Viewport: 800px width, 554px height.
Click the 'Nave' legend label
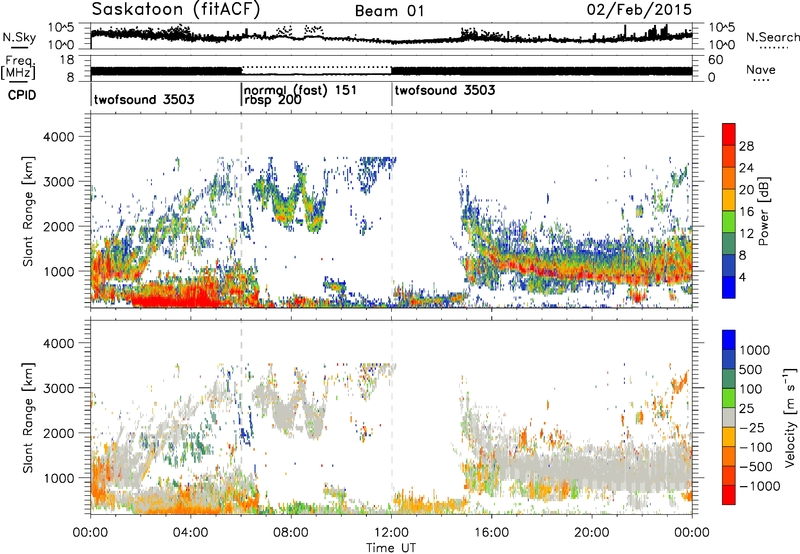pos(761,69)
